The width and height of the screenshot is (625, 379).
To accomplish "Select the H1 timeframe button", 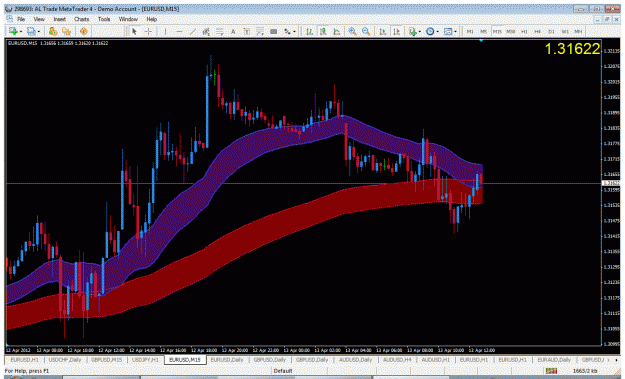I will click(x=524, y=31).
